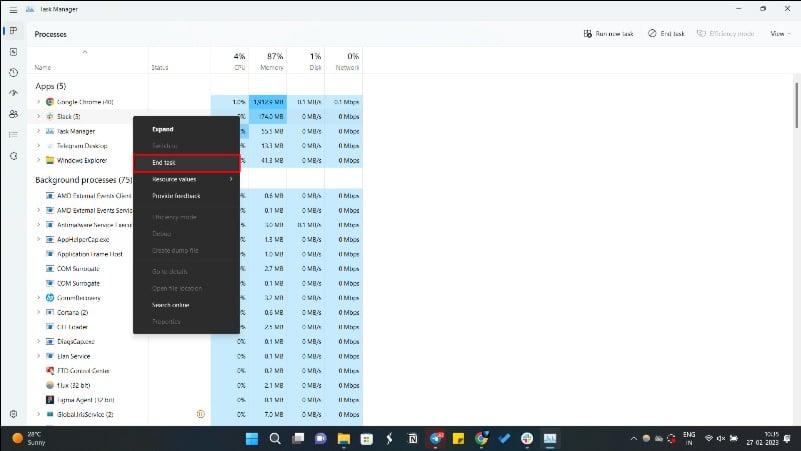
Task: Select the Application Frame Host row
Action: click(195, 254)
